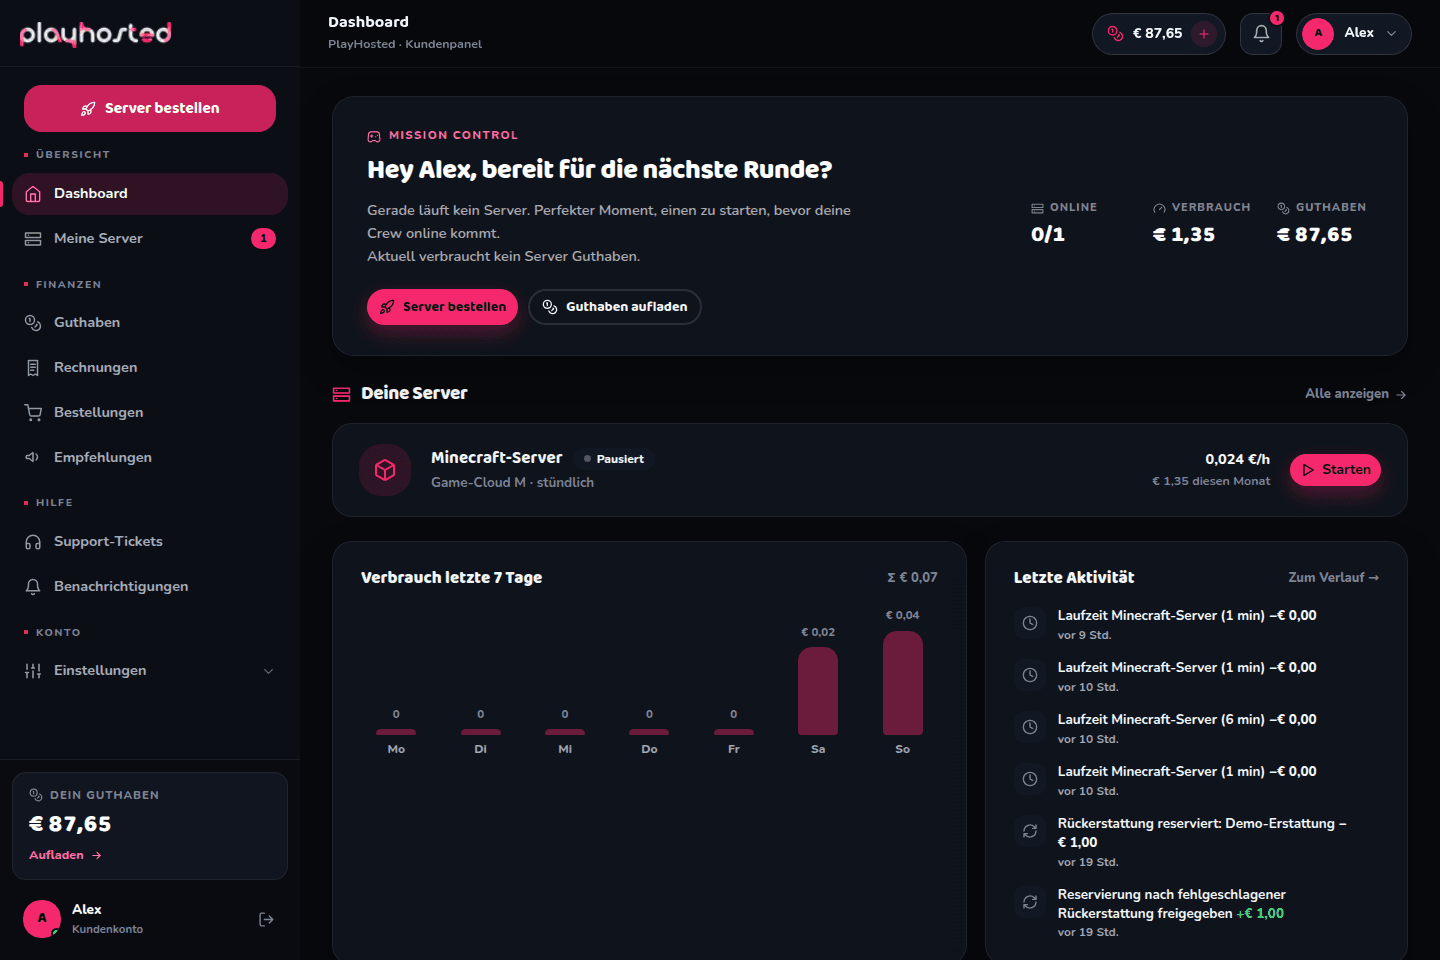Click the Deine Server heading icon

341,394
